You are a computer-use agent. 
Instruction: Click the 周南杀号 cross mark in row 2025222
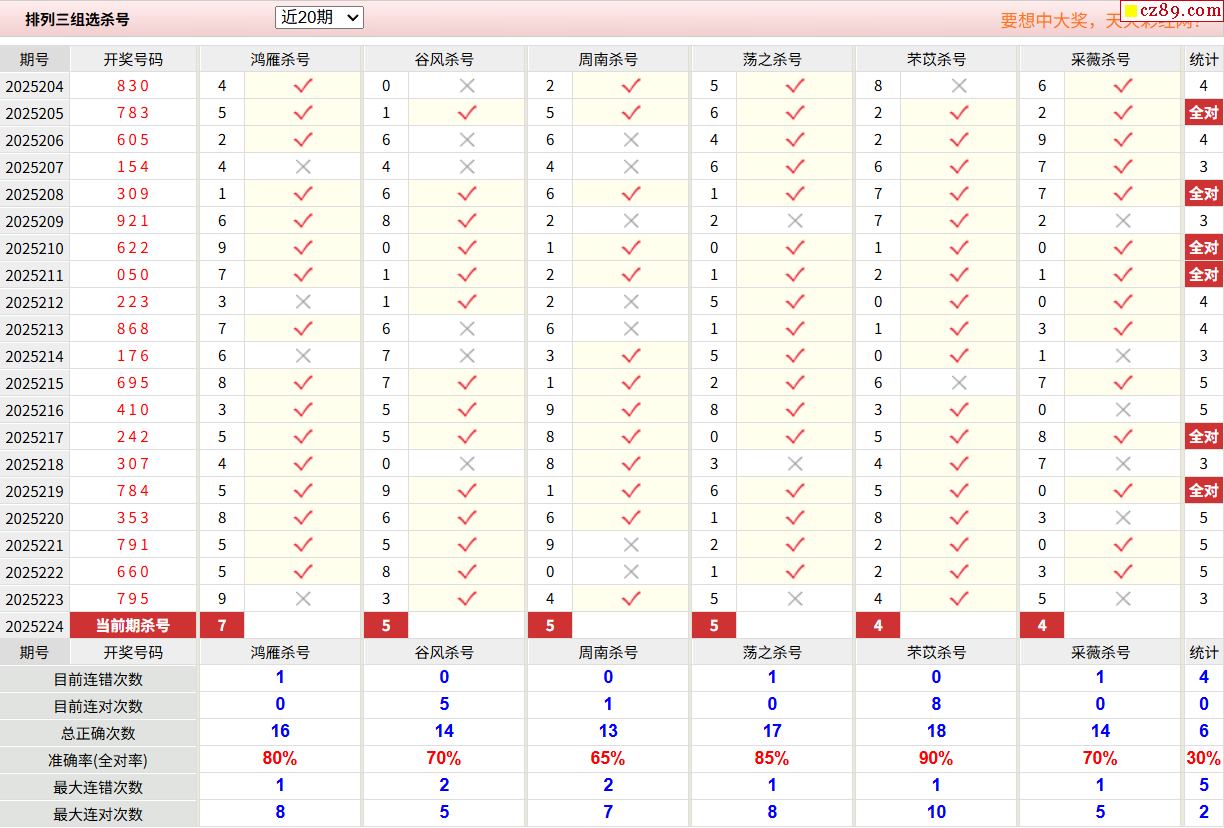631,572
